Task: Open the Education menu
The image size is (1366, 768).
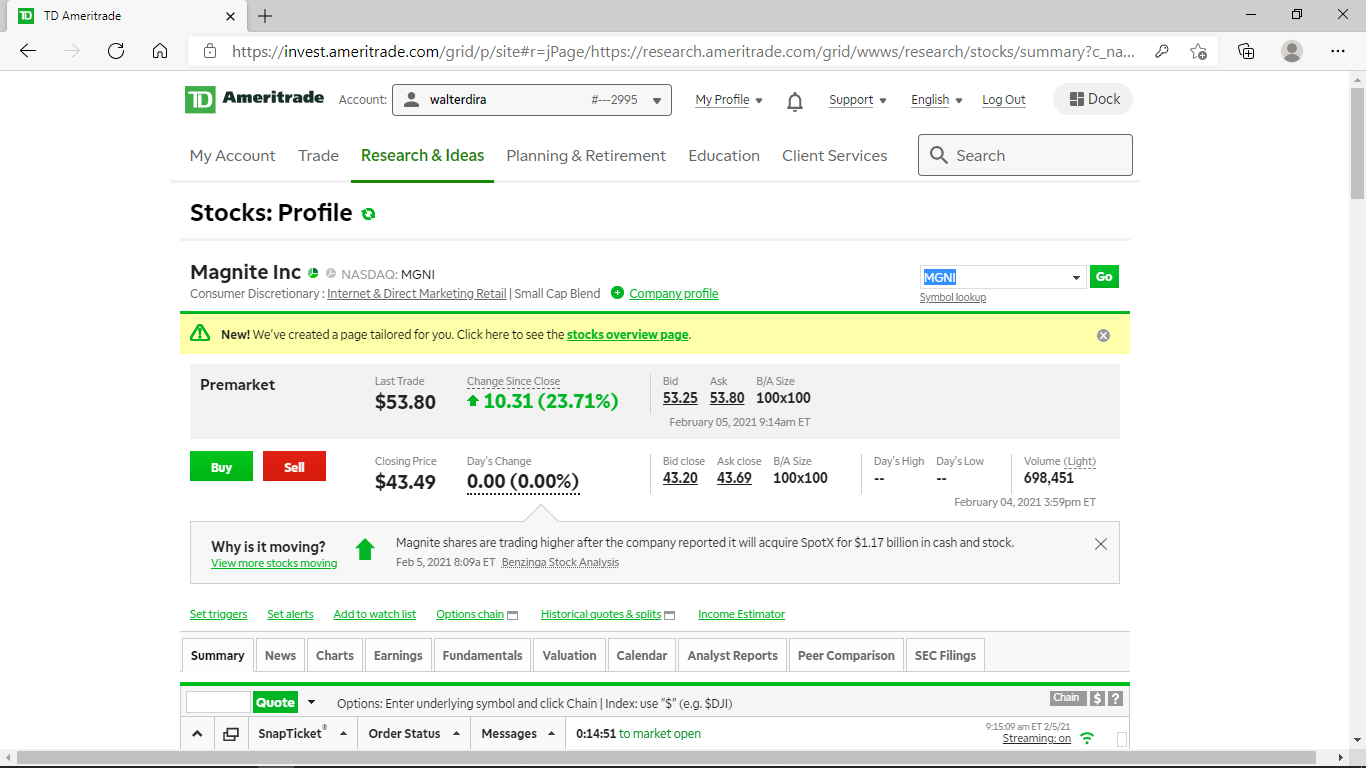Action: click(x=724, y=156)
